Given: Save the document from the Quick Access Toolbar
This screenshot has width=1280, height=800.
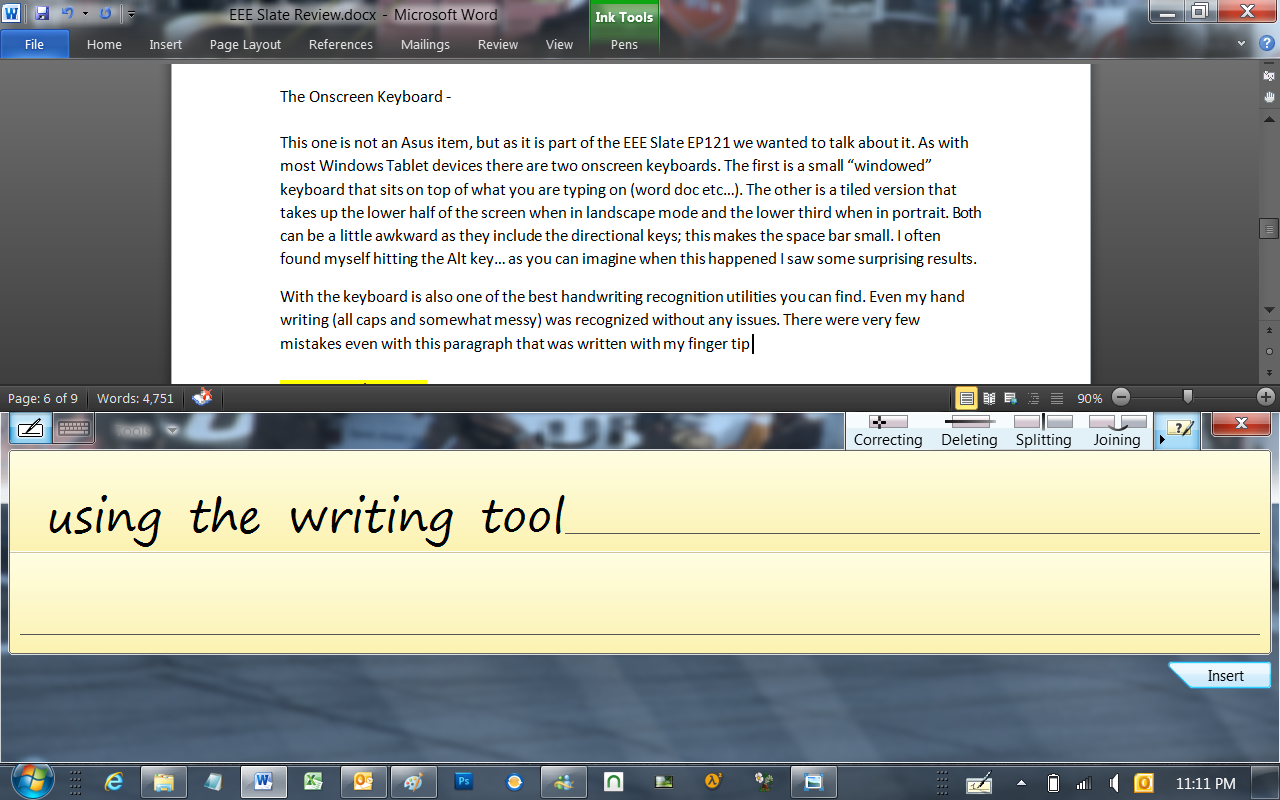Looking at the screenshot, I should (42, 14).
